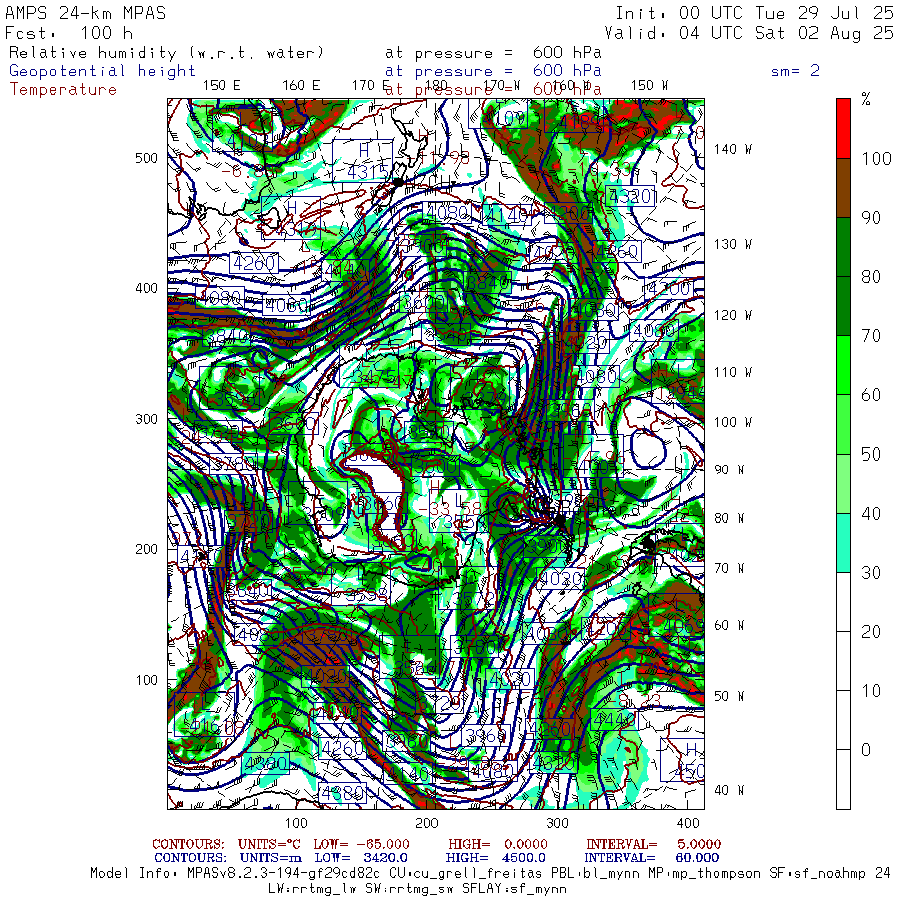Click the 'sm= 2' smoothing text
Viewport: 900px width, 900px height.
click(x=795, y=71)
